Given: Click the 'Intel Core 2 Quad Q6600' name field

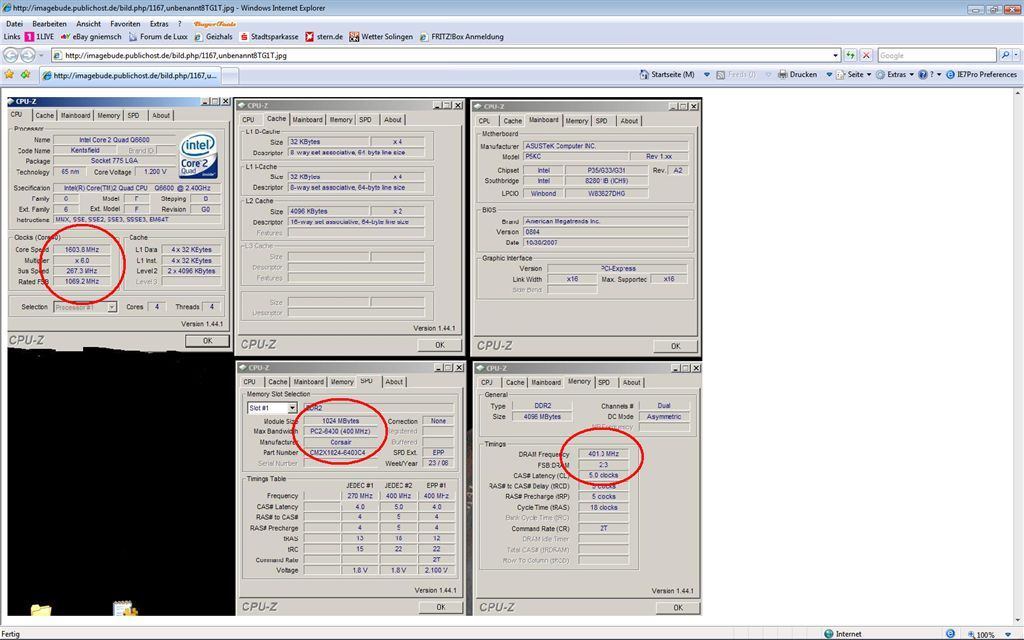Looking at the screenshot, I should pos(114,140).
